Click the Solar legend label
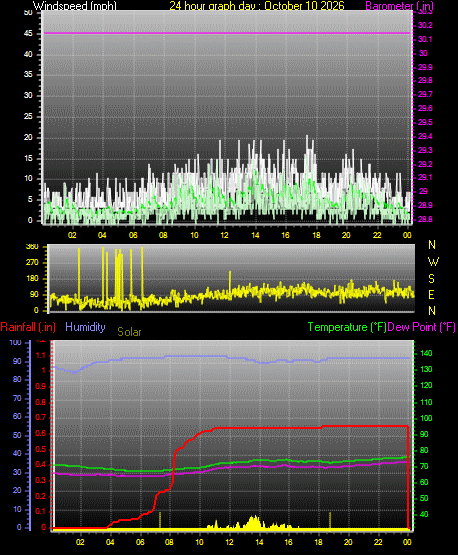 129,332
